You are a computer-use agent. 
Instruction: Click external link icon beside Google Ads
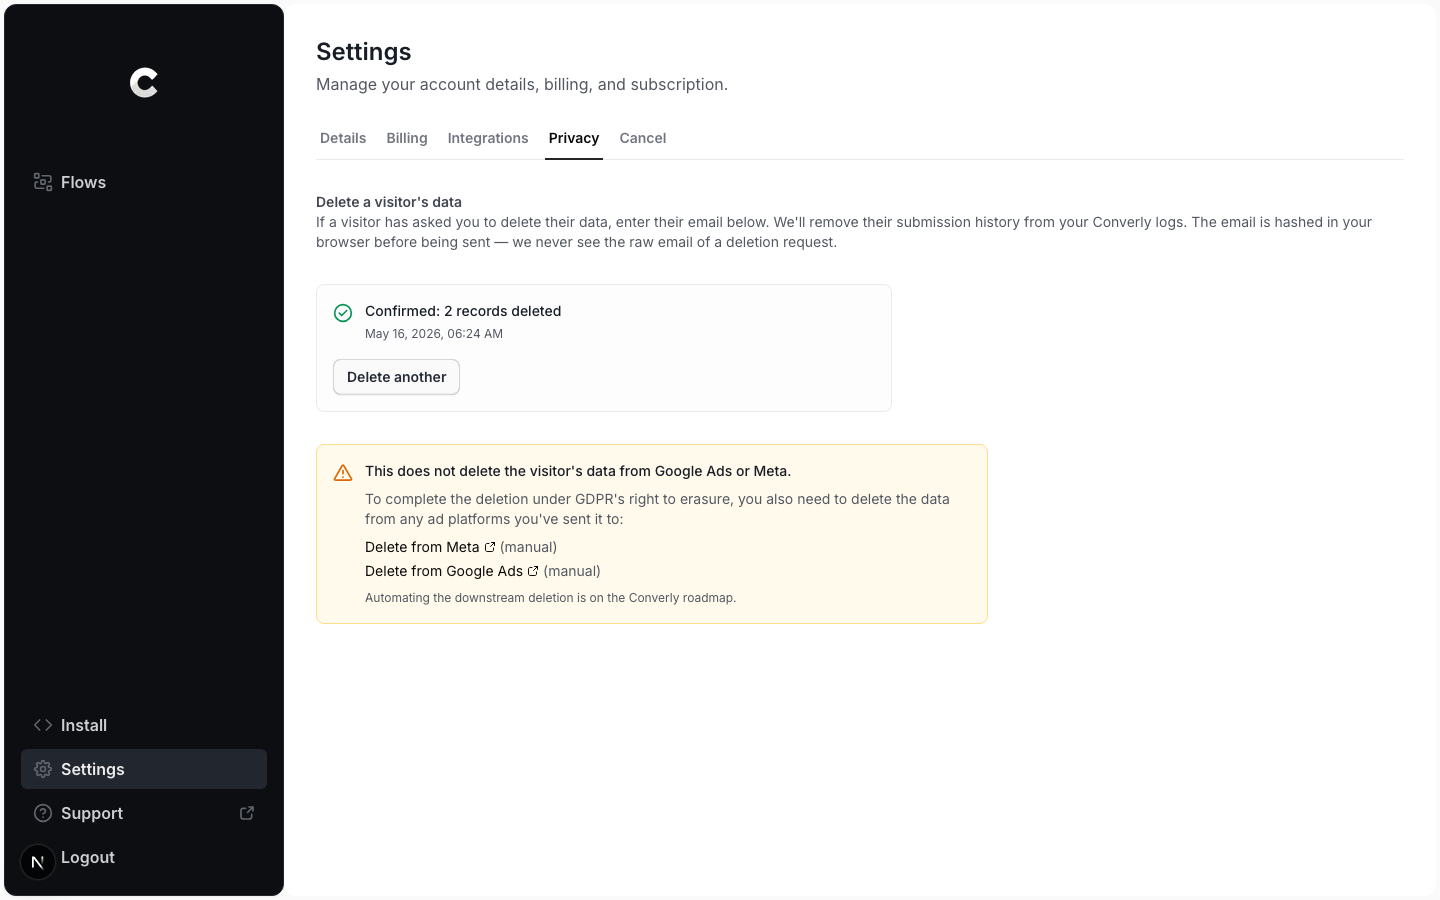click(533, 571)
